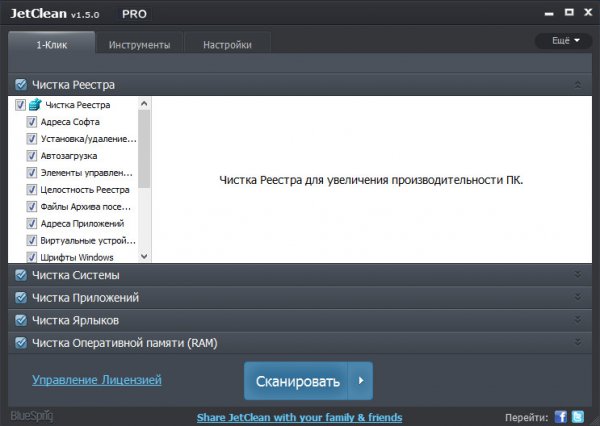Expand the Чистка Системы section chevron

(578, 274)
